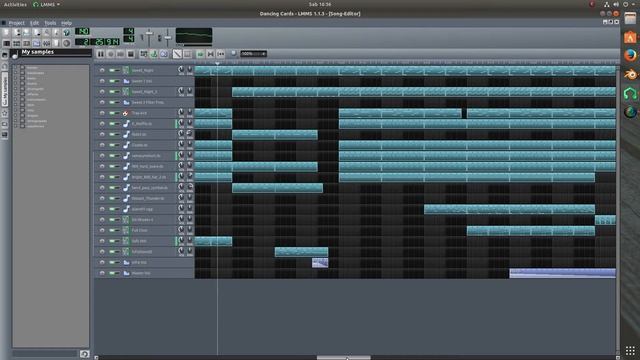Show the Automation Editor window
This screenshot has height=360, width=640.
click(x=37, y=43)
